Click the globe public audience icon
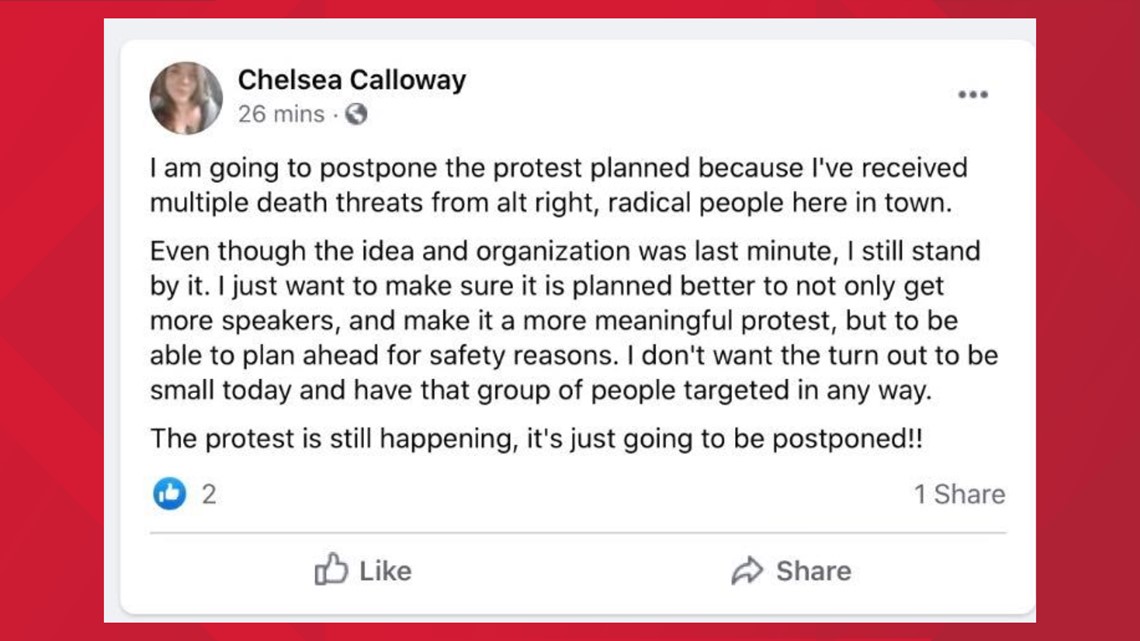The image size is (1140, 641). click(356, 114)
